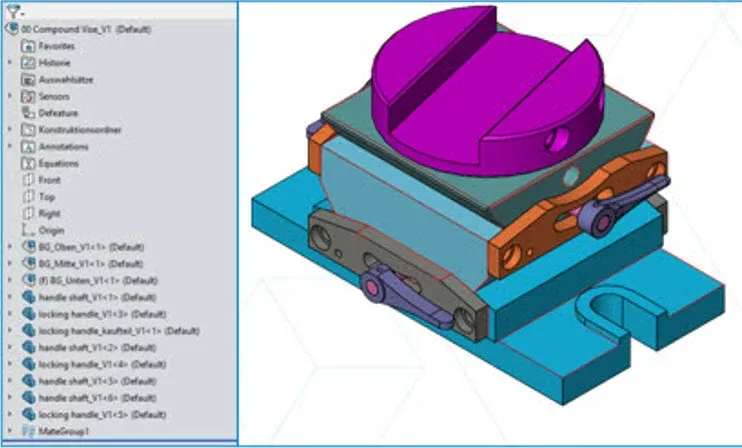742x448 pixels.
Task: Click the BG_Oben_V1<1> subassembly icon
Action: [x=27, y=247]
